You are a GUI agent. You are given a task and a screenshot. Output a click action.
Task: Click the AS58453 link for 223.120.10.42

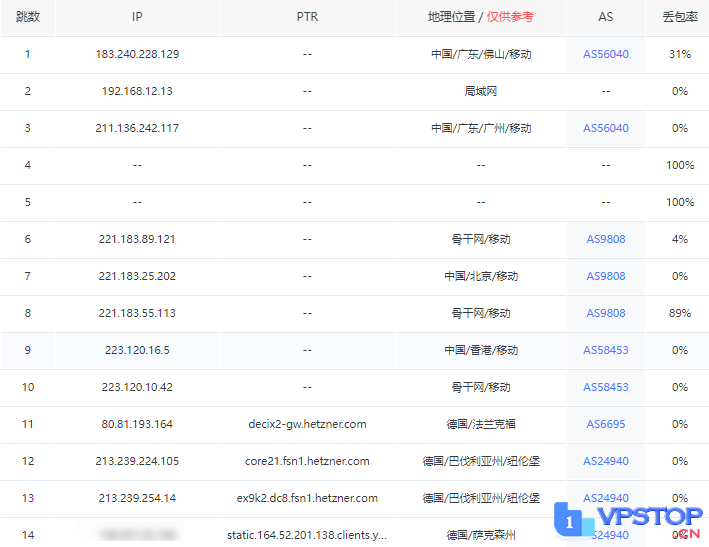coord(605,387)
